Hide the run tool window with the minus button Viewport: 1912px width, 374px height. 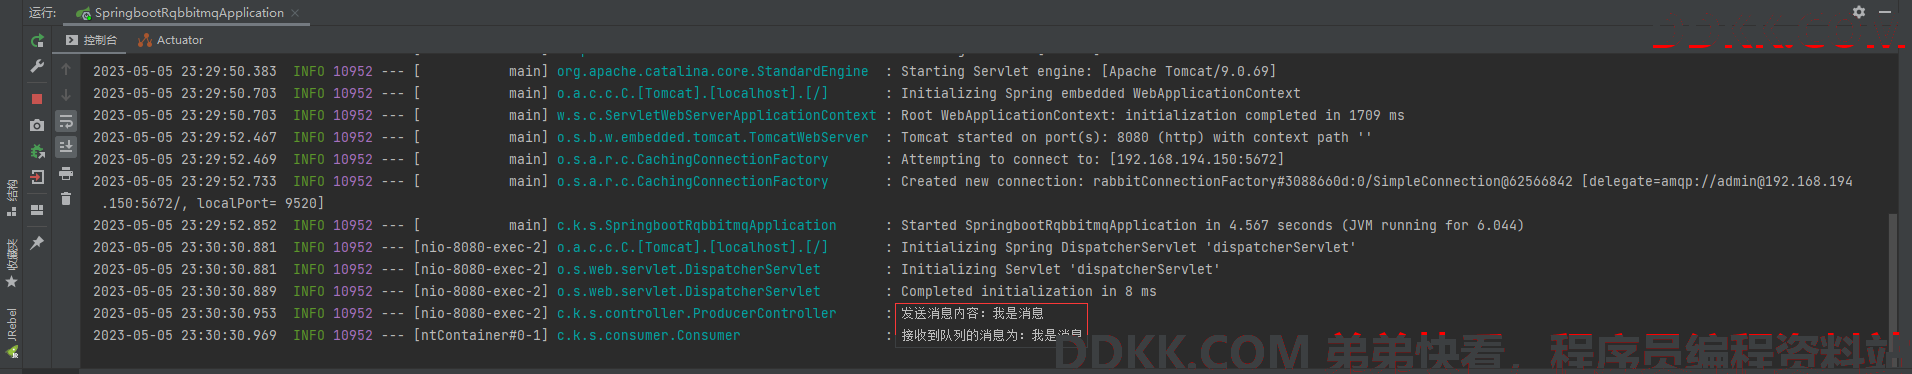tap(1885, 12)
